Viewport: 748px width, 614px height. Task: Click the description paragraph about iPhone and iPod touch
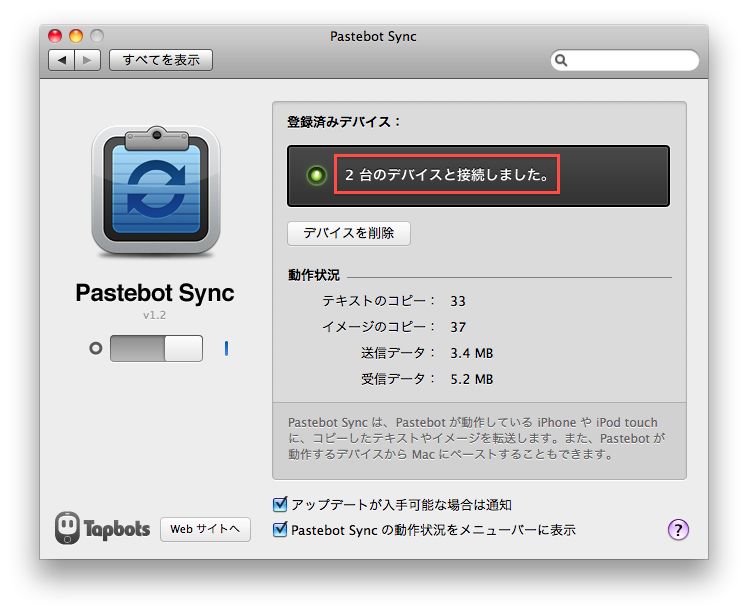(477, 438)
